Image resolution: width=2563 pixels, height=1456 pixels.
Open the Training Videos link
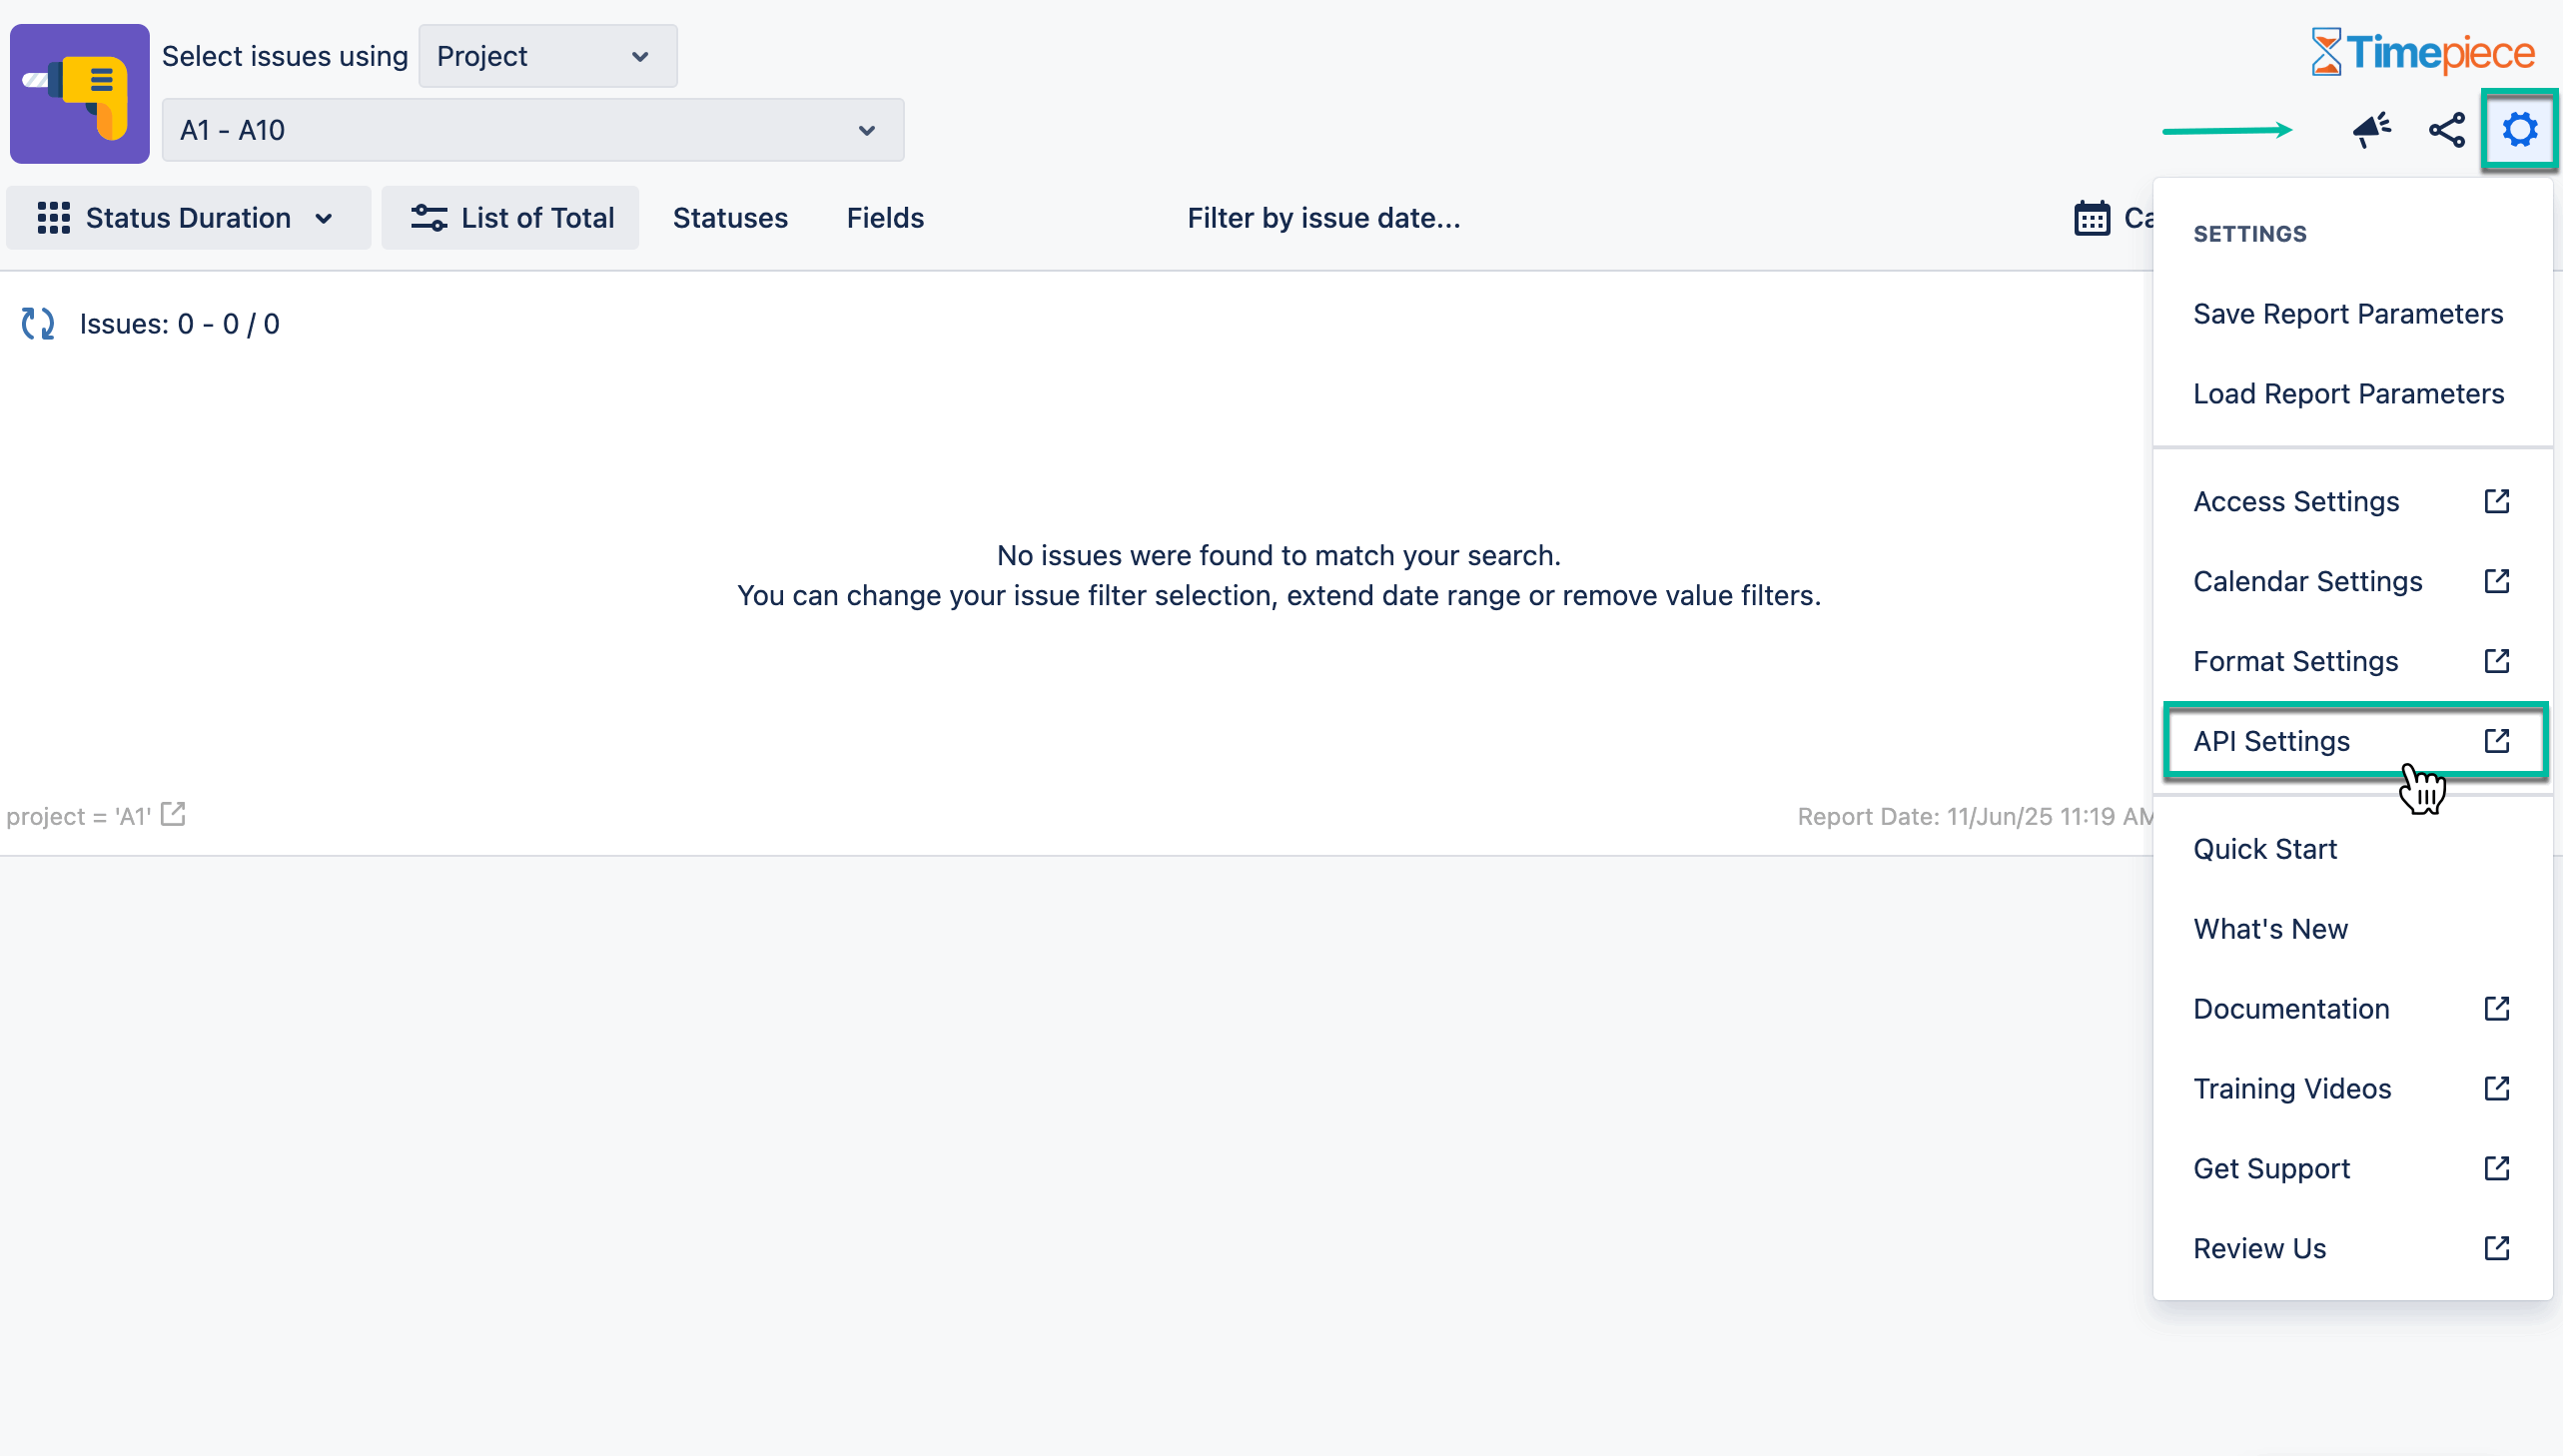[x=2292, y=1088]
